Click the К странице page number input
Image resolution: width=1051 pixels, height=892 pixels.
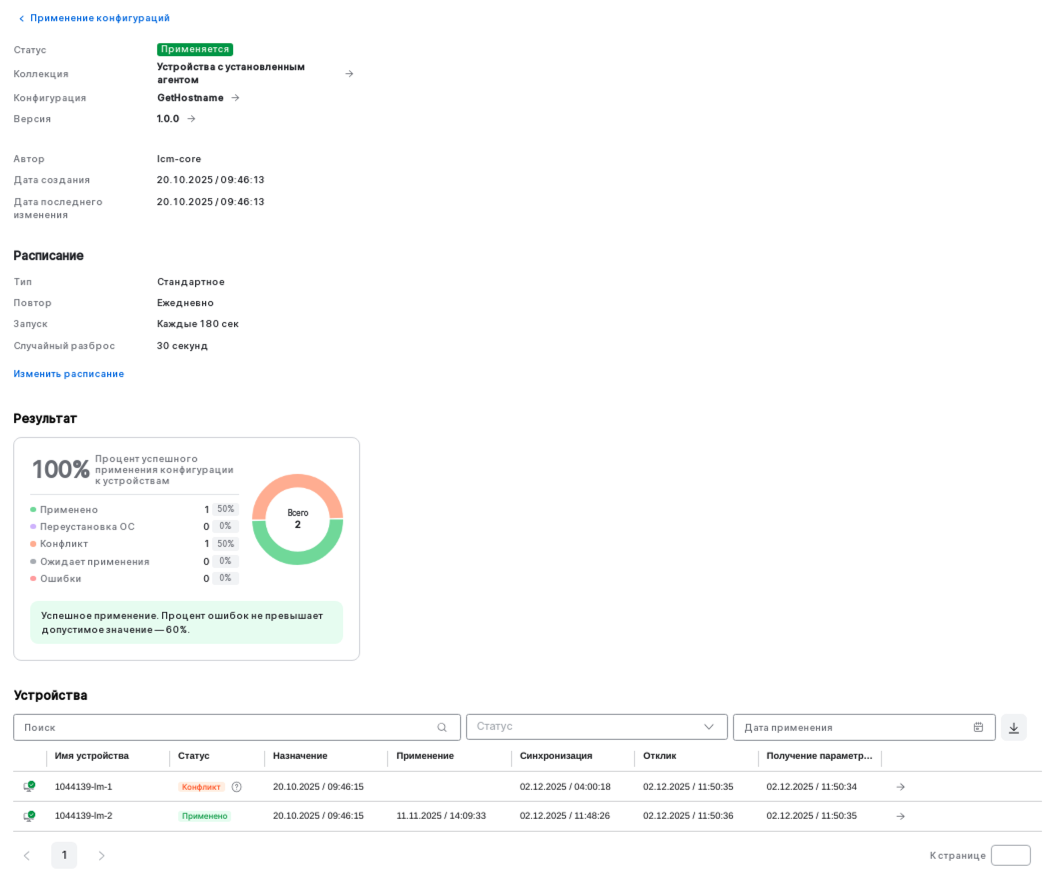pos(1010,855)
